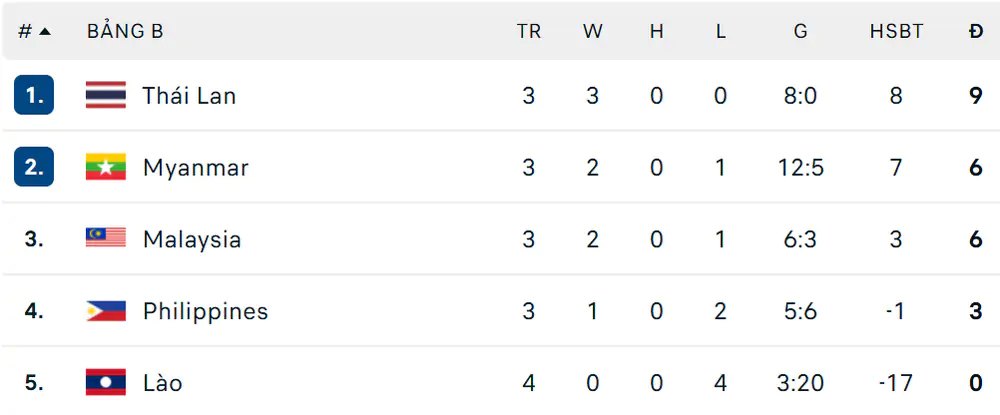Viewport: 1000px width, 415px height.
Task: Click the blue rank 2 badge
Action: point(34,167)
